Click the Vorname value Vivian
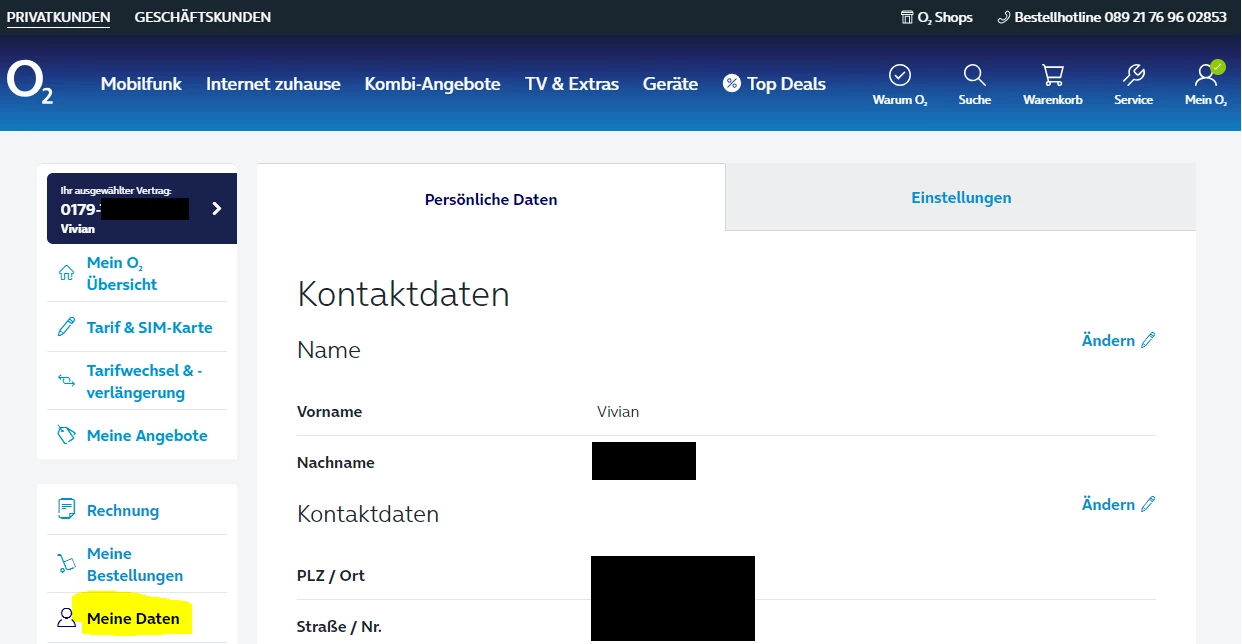This screenshot has width=1242, height=644. [x=618, y=411]
